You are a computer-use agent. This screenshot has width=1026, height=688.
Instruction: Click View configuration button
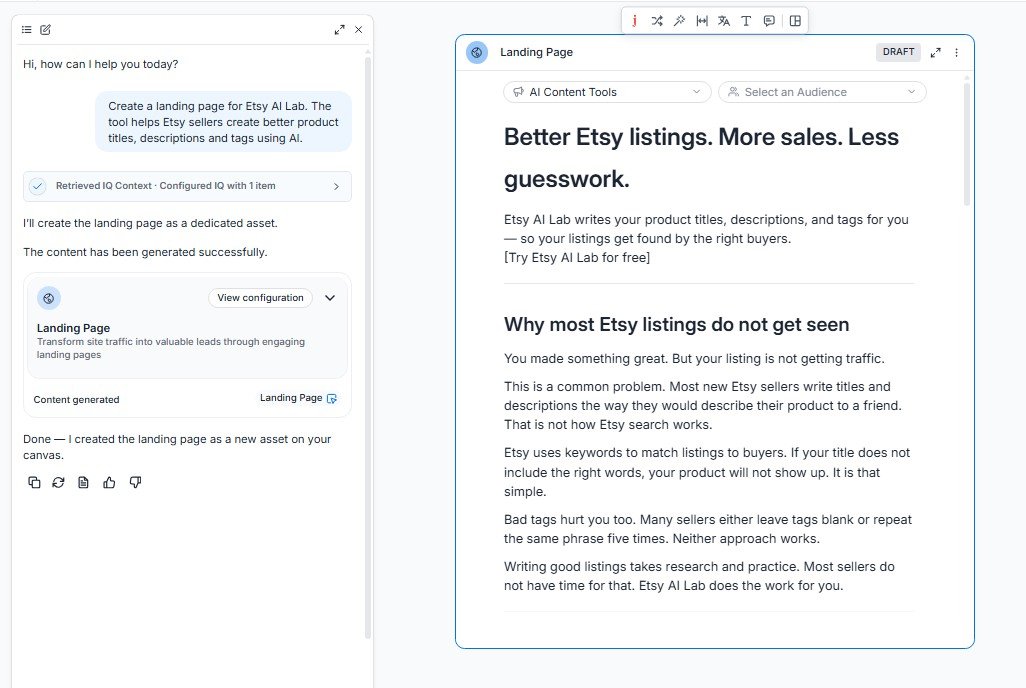pos(260,298)
